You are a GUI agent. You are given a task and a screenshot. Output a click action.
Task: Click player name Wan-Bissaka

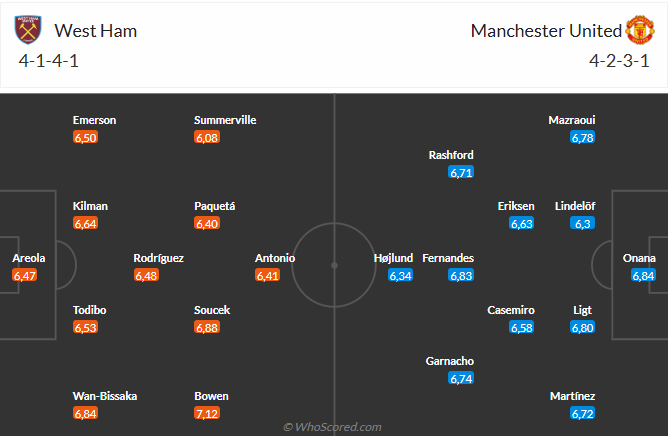coord(105,396)
